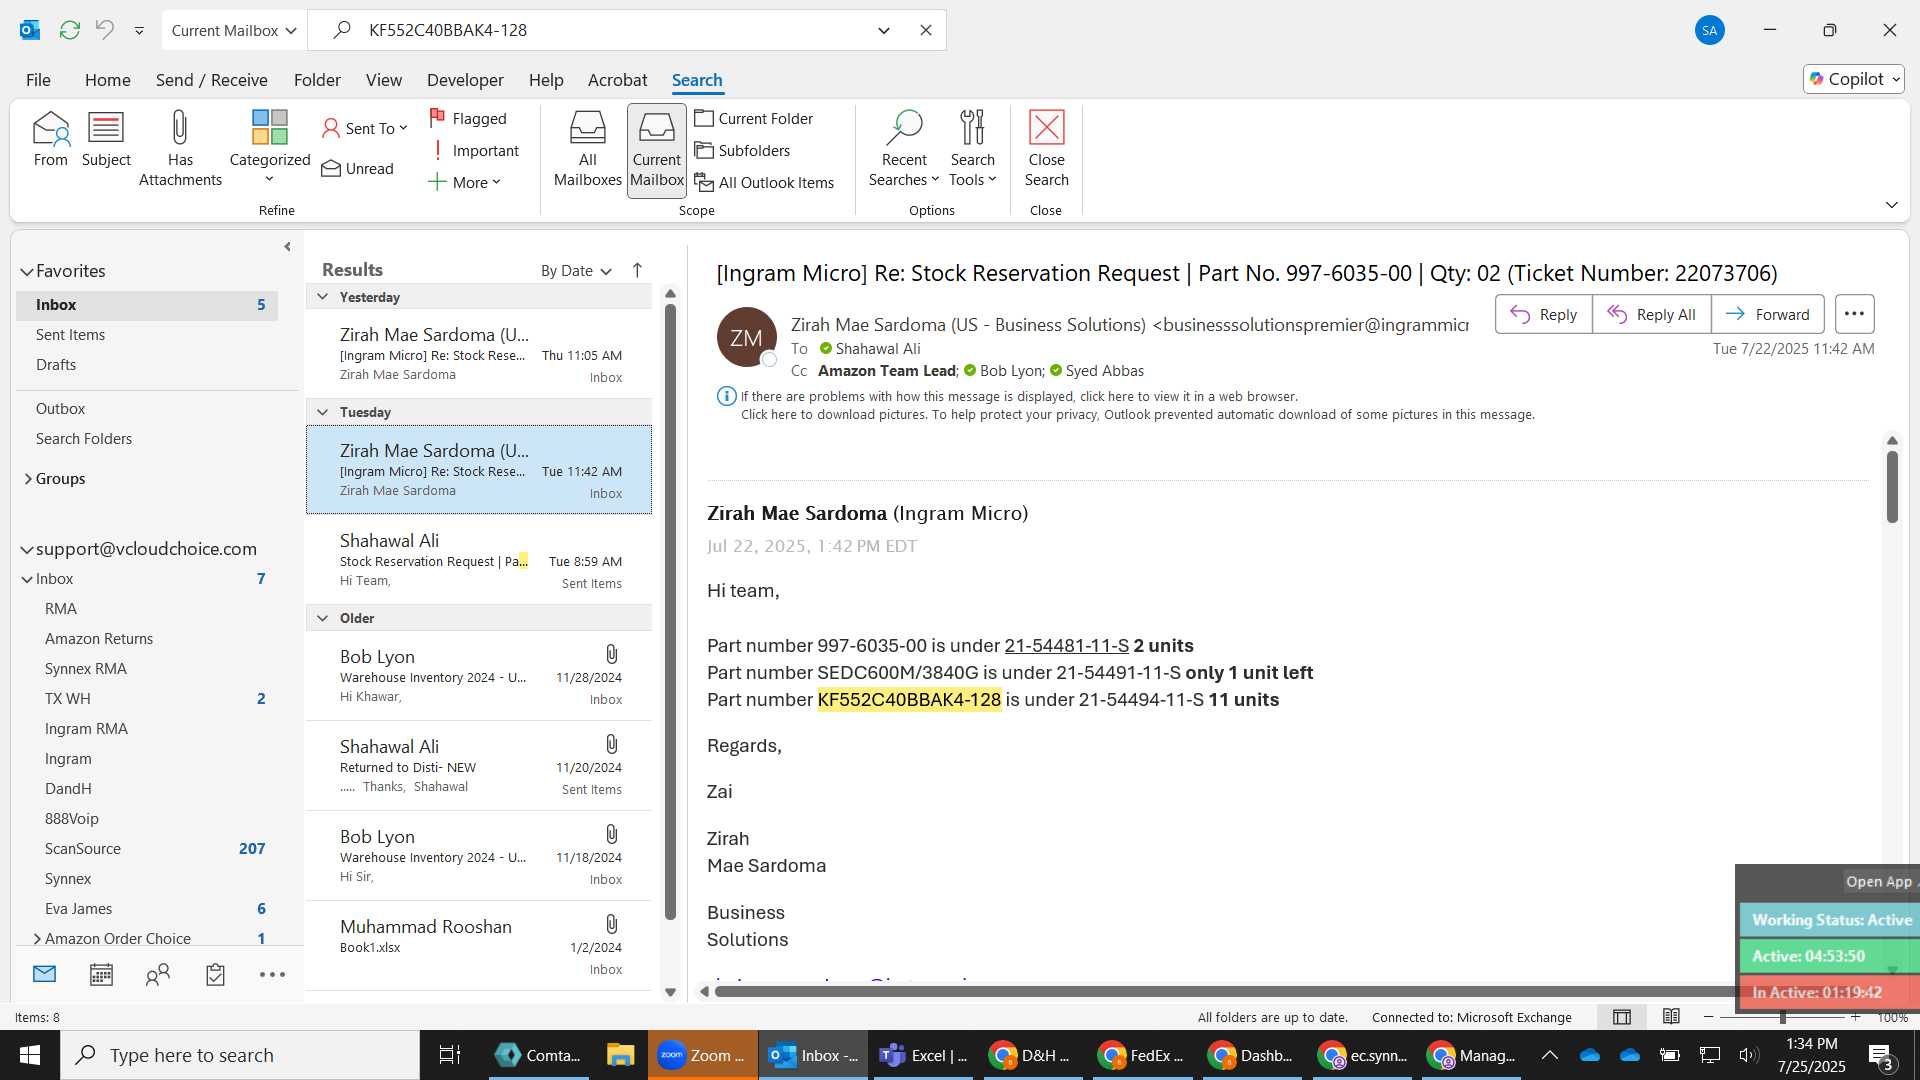The width and height of the screenshot is (1920, 1080).
Task: Open the File menu
Action: (x=38, y=79)
